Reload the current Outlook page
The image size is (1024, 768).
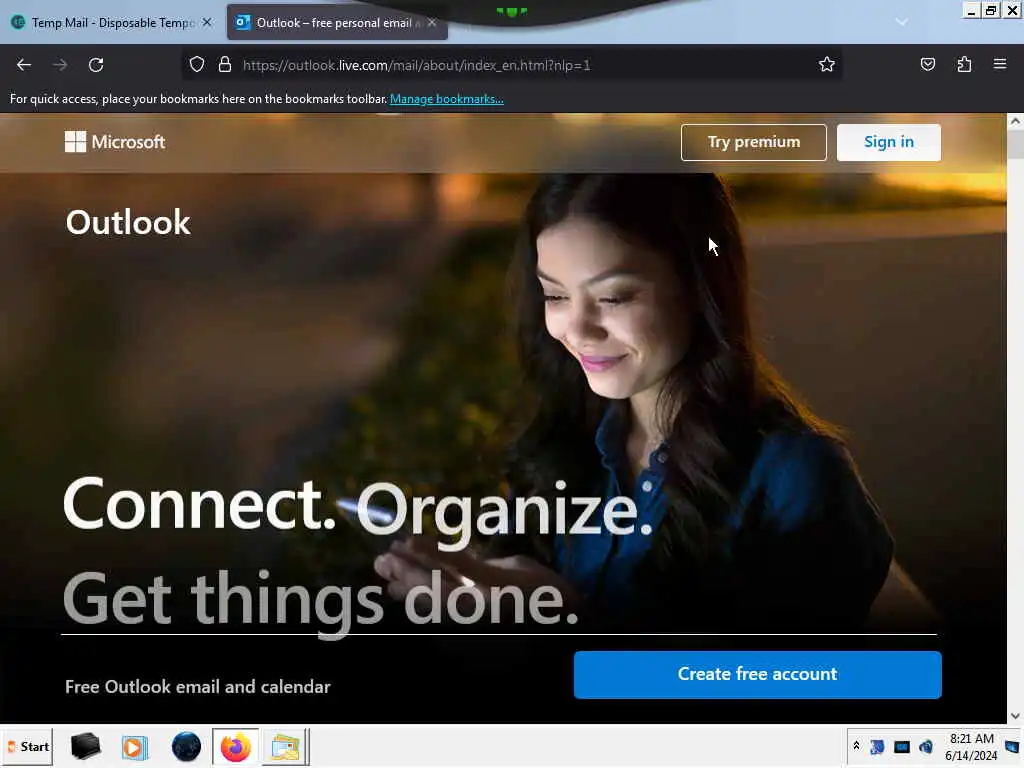click(96, 65)
